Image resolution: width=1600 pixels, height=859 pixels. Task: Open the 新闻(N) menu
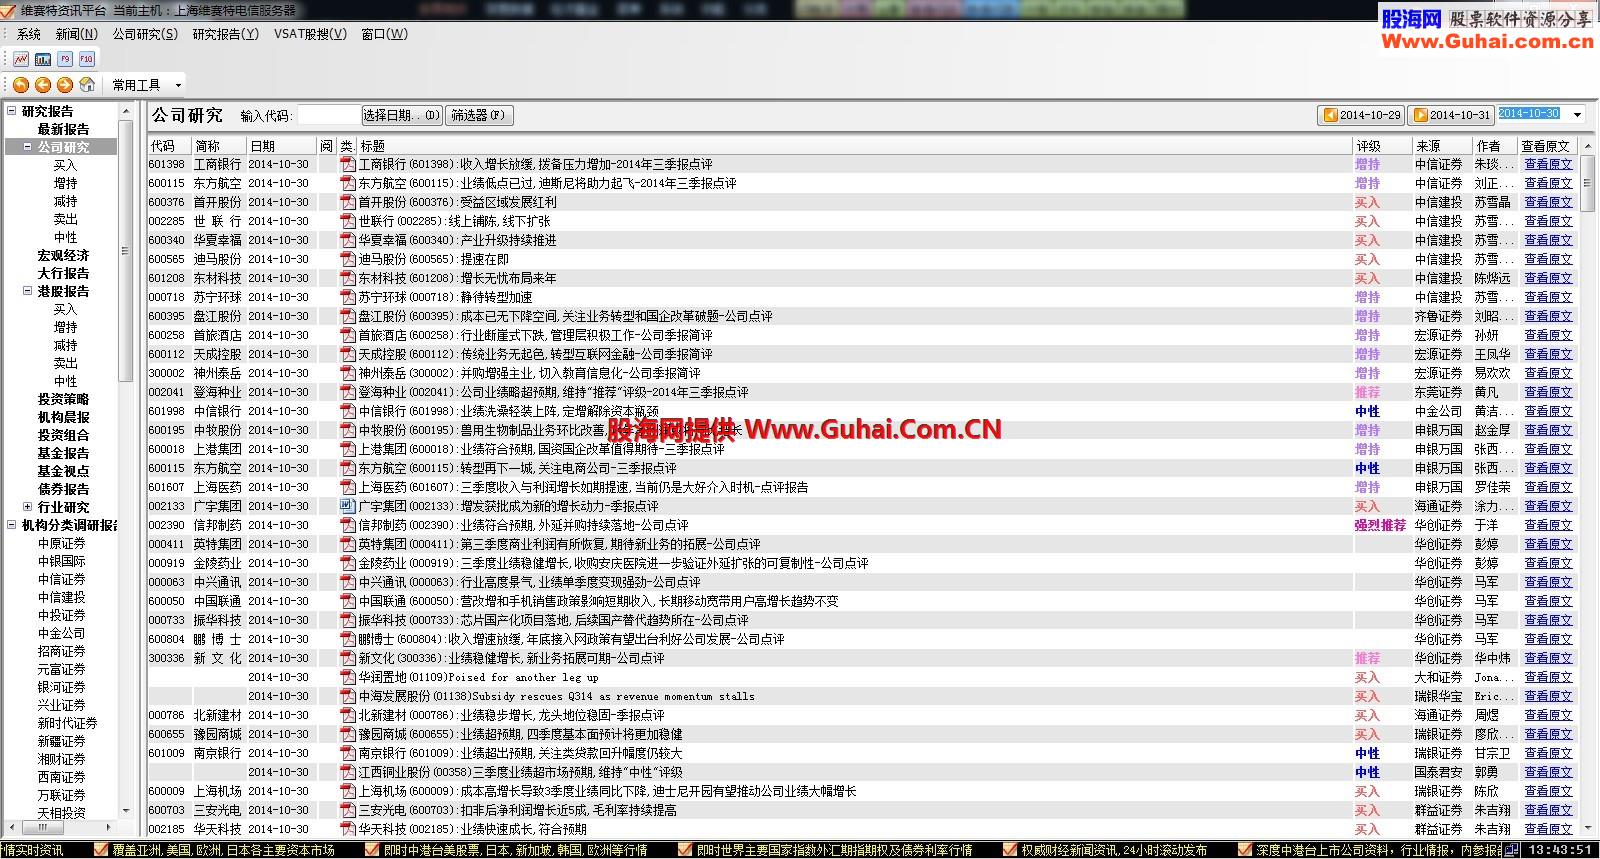(x=77, y=34)
